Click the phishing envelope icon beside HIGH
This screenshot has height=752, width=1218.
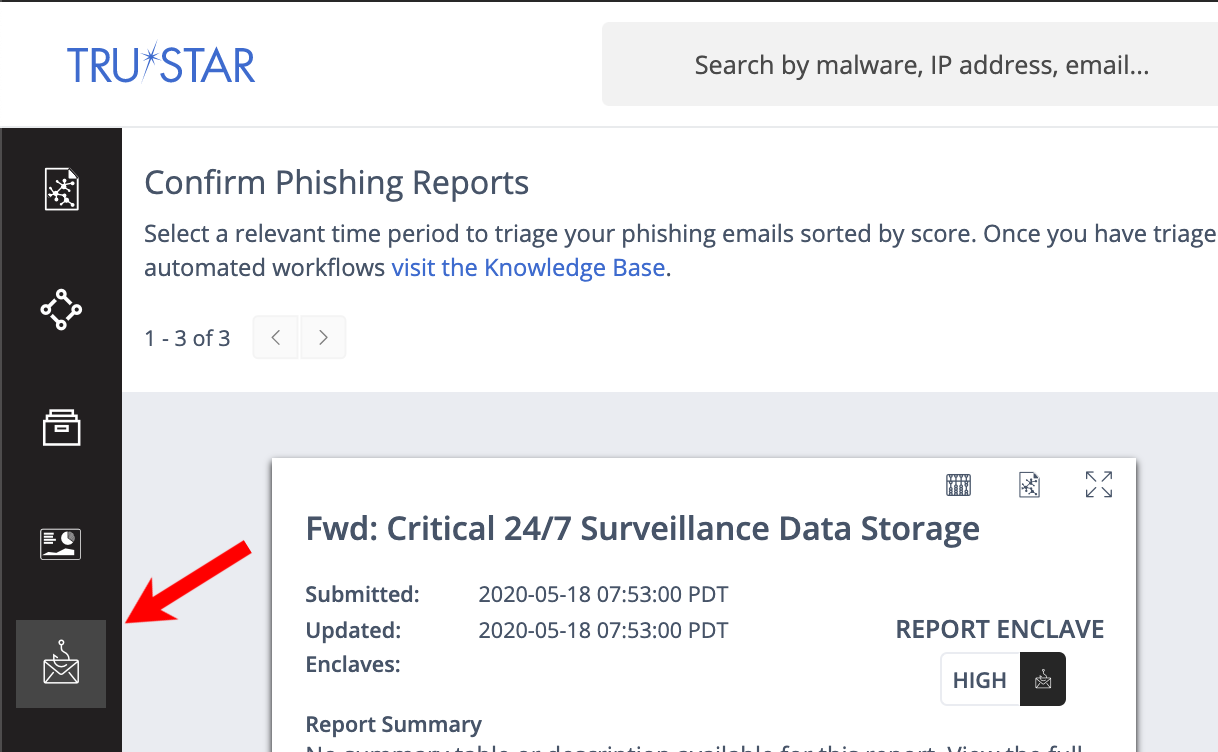[x=1043, y=680]
